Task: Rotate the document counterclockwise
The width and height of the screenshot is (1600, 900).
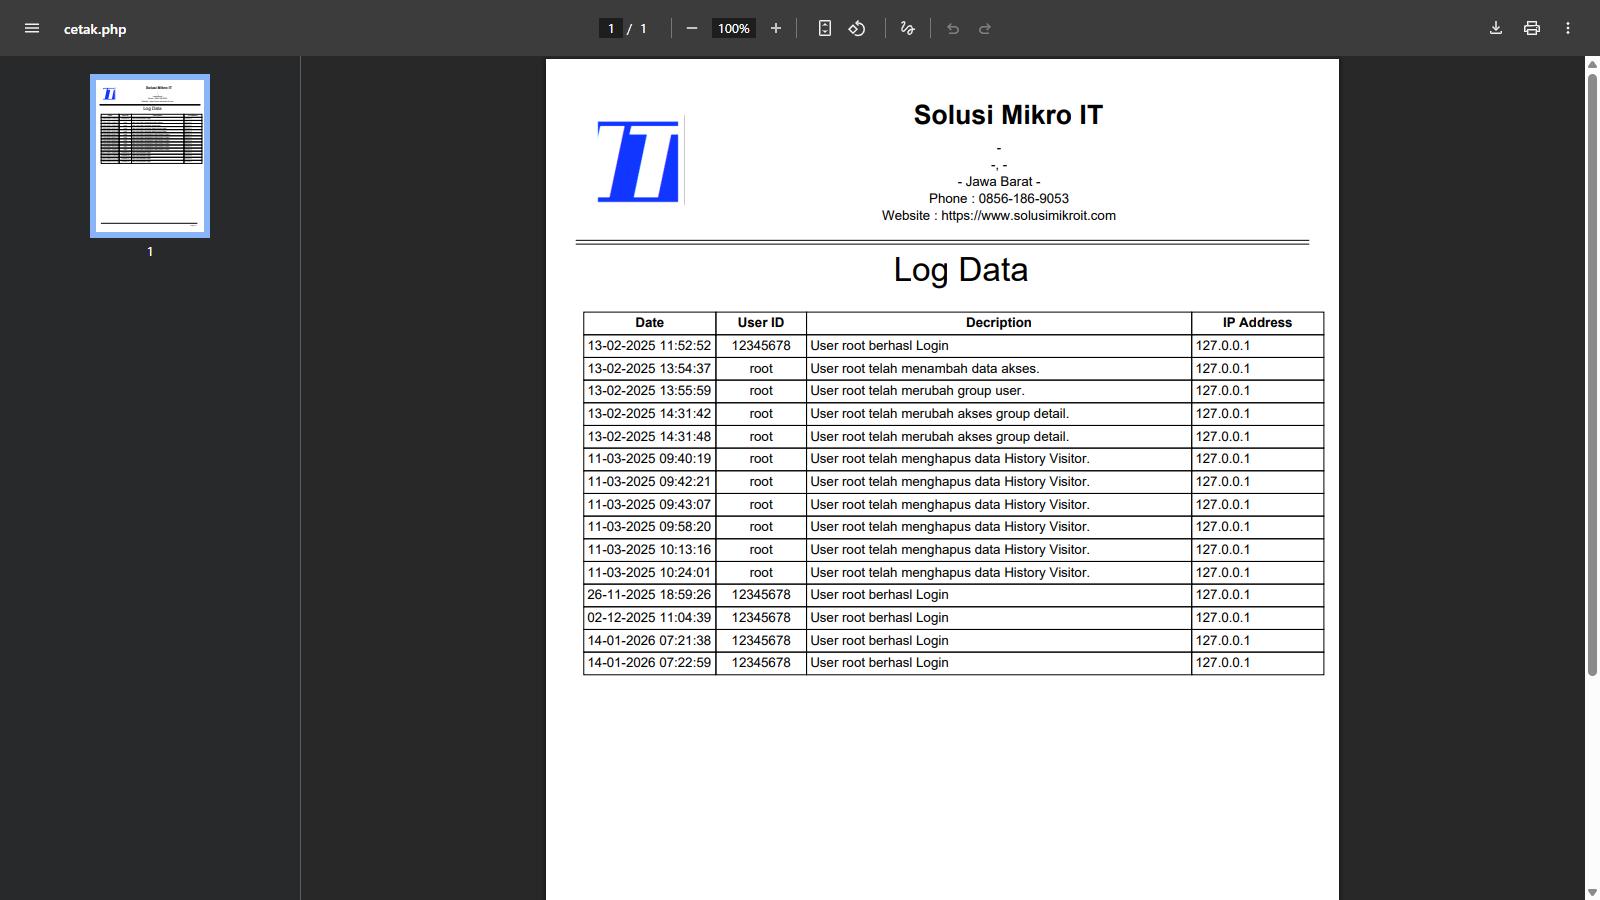Action: pos(857,28)
